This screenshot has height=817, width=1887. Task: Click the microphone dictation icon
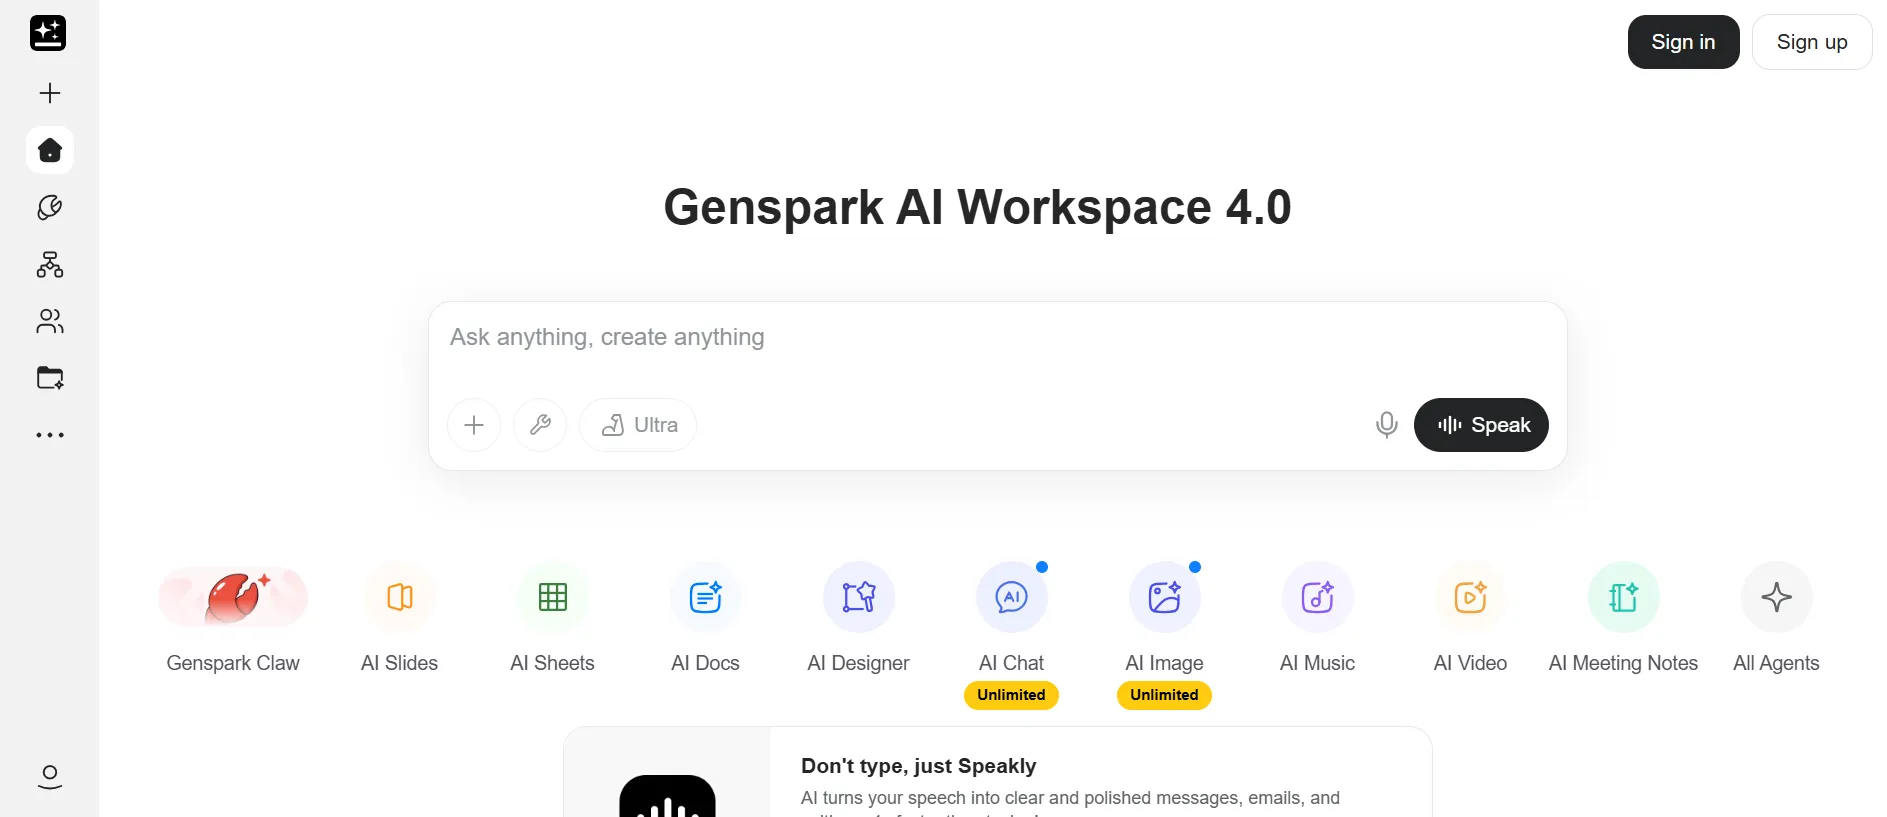point(1386,425)
